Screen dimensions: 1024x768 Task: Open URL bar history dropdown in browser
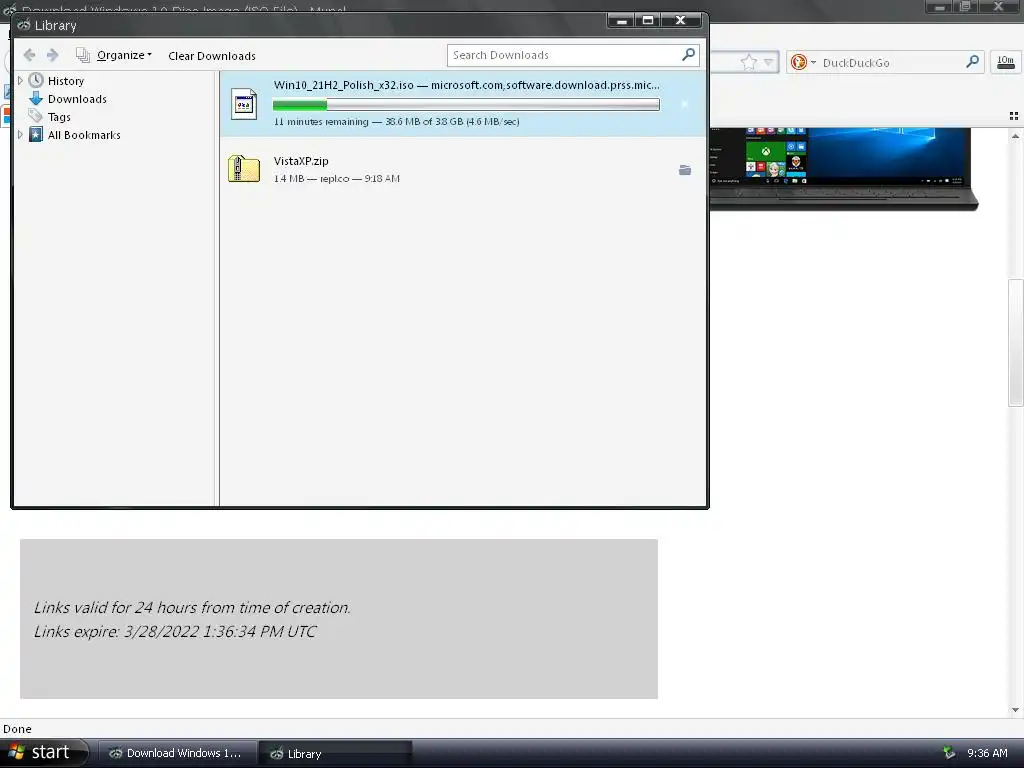point(769,63)
